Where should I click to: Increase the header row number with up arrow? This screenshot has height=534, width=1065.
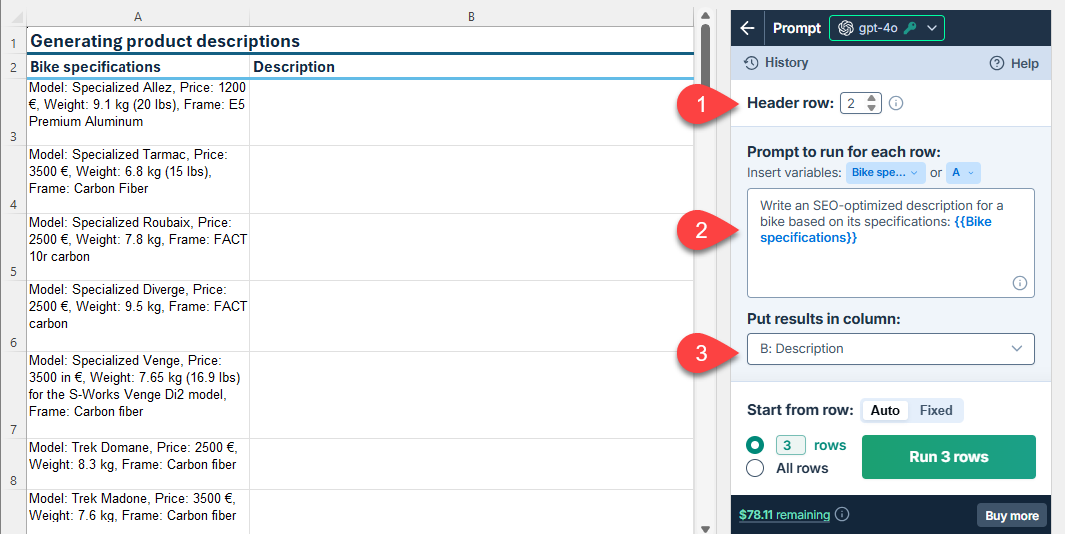click(872, 98)
